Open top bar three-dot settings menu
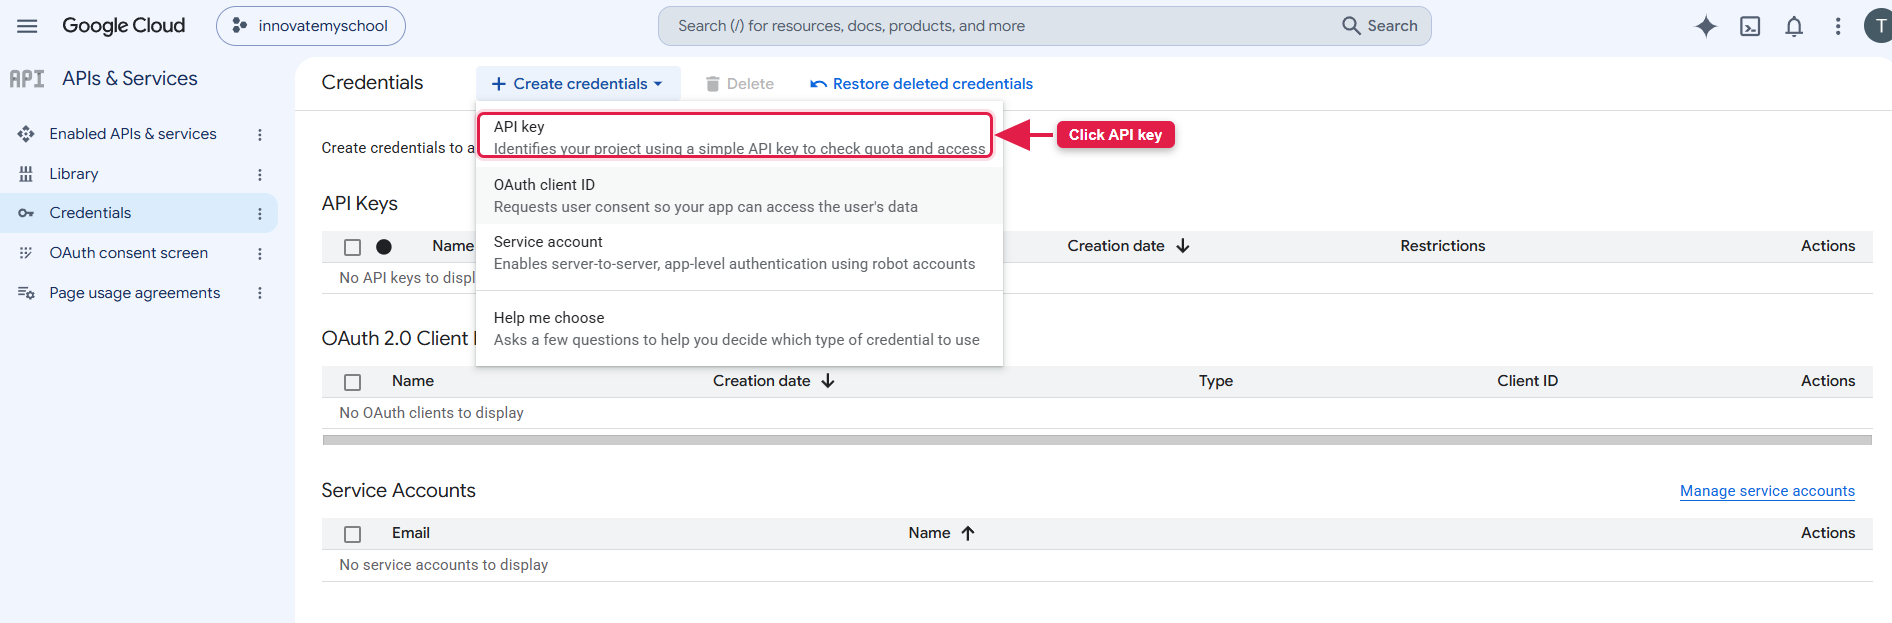 [x=1838, y=26]
